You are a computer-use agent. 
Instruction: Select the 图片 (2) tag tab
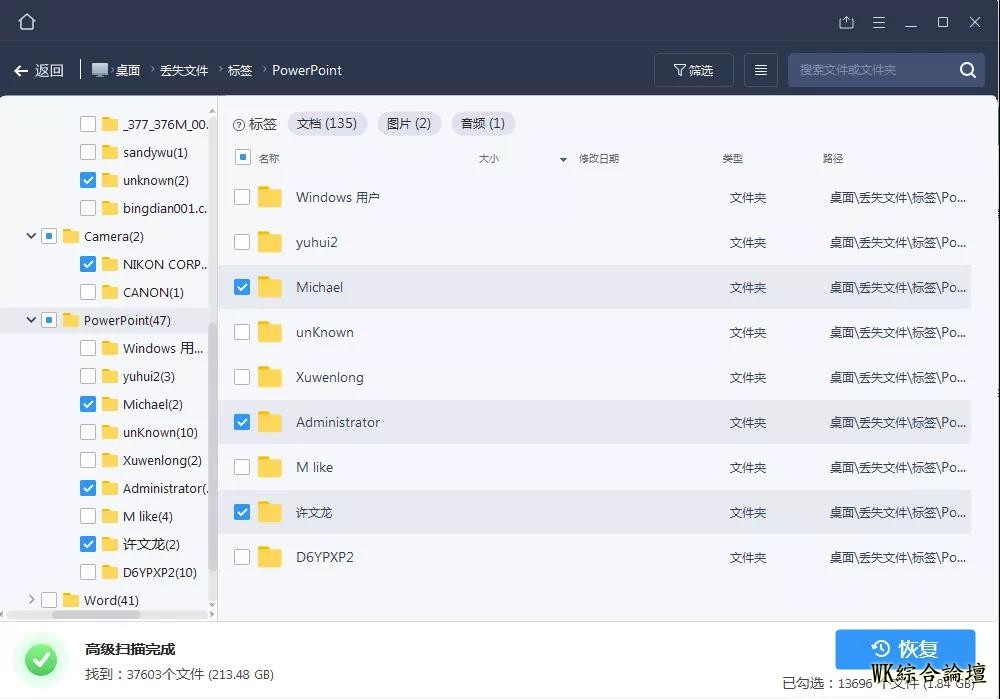point(408,124)
